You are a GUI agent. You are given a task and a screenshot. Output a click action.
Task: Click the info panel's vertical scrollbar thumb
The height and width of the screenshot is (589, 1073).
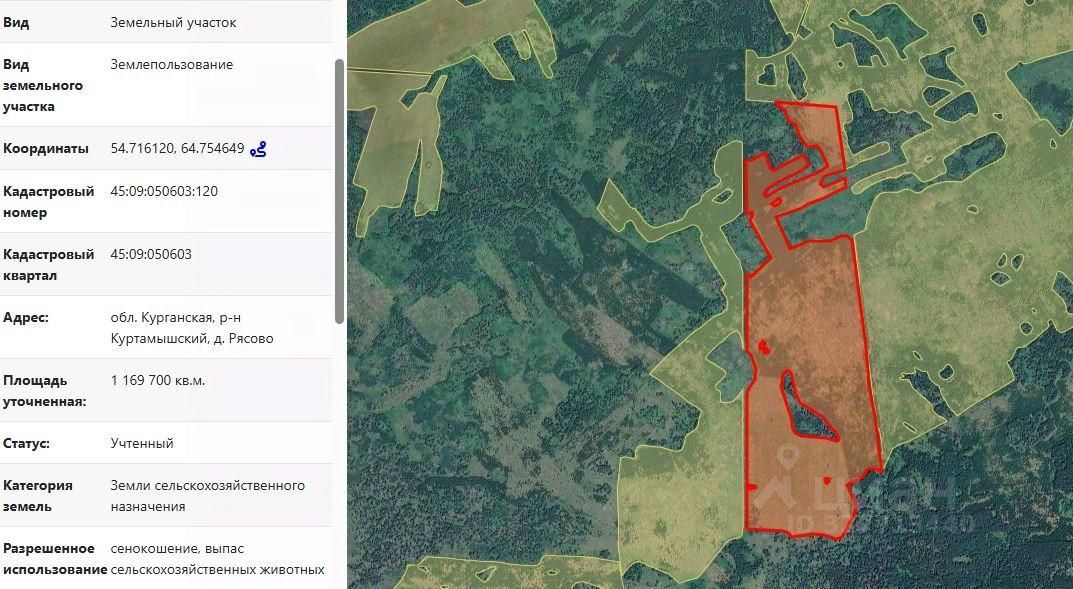coord(339,191)
